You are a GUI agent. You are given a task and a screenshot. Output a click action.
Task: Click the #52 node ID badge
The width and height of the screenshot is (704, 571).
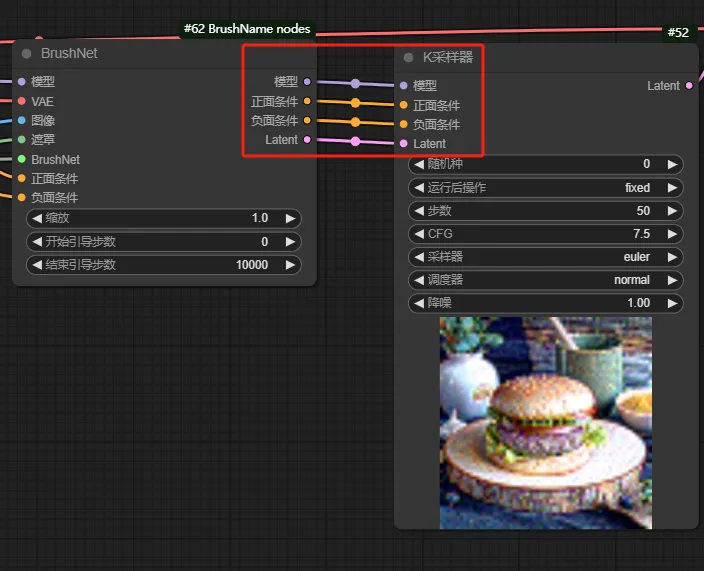678,33
